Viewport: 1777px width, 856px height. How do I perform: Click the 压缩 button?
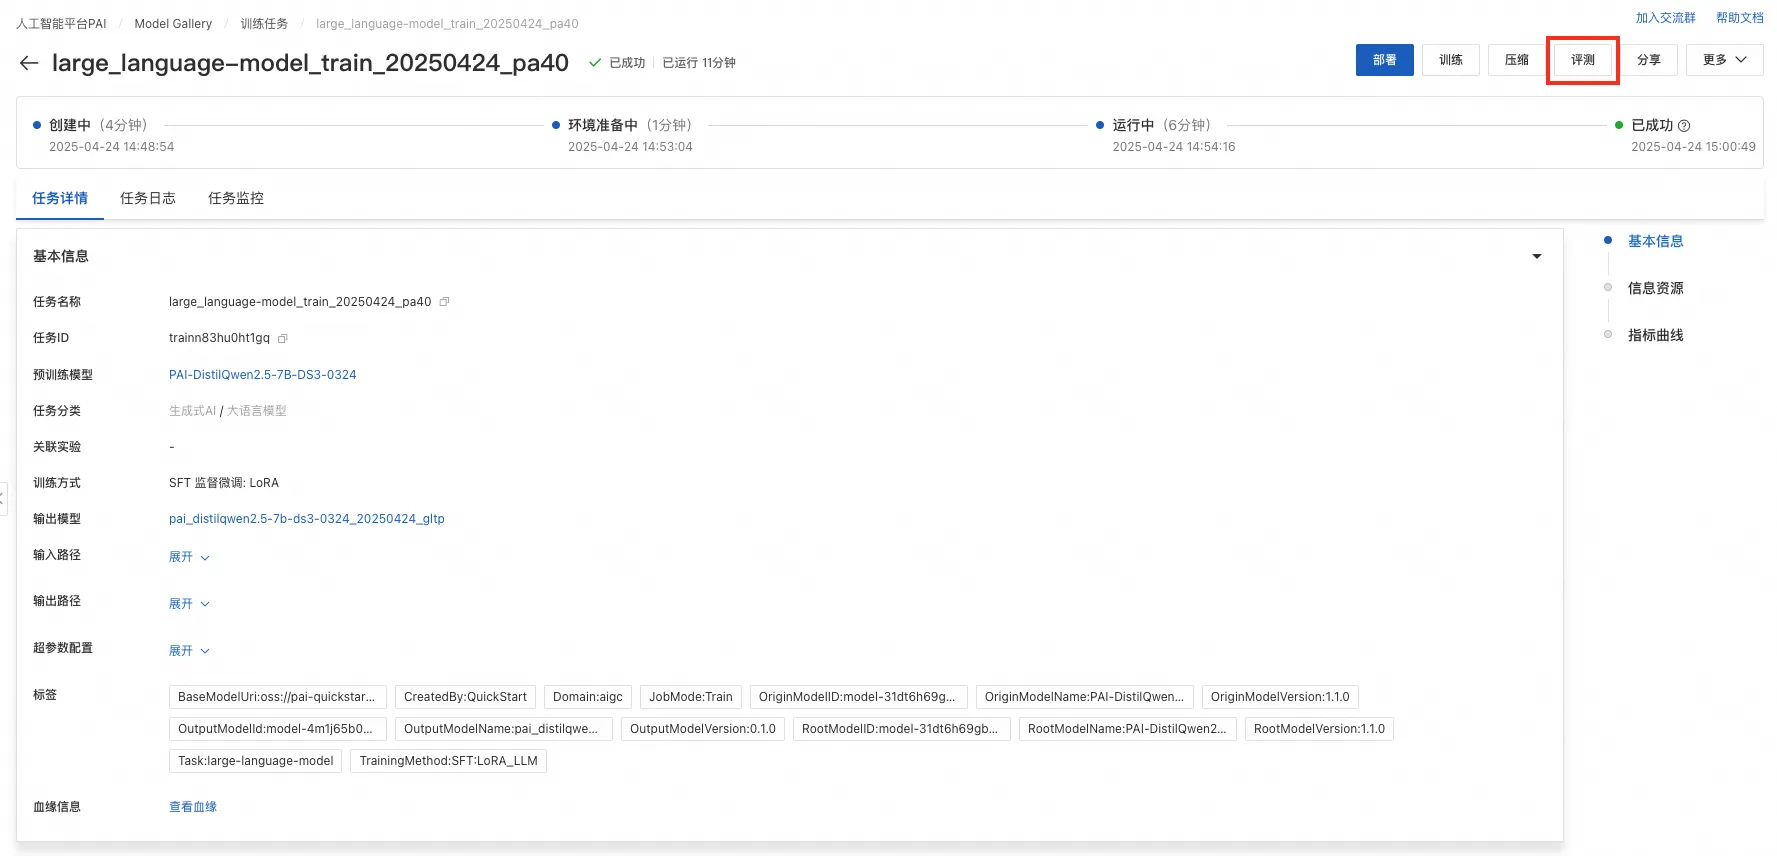(x=1517, y=60)
